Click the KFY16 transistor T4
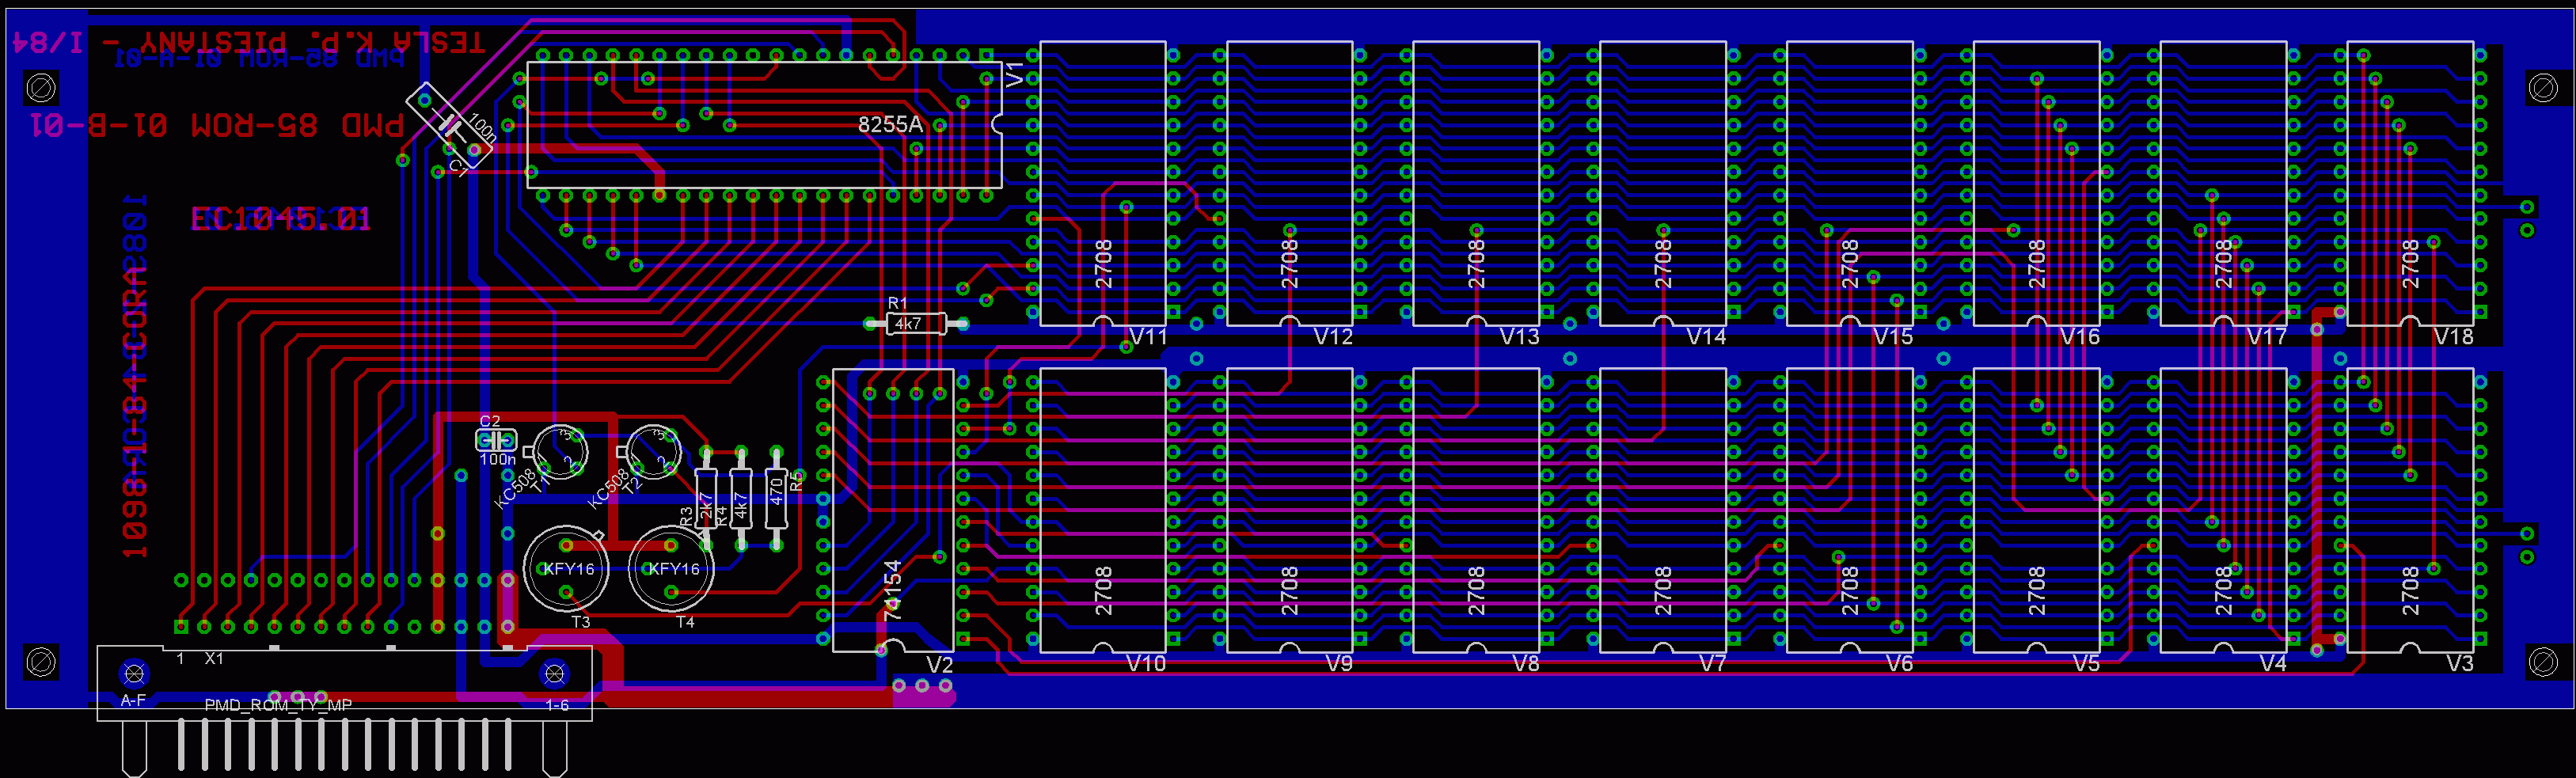The height and width of the screenshot is (778, 2576). [x=671, y=569]
